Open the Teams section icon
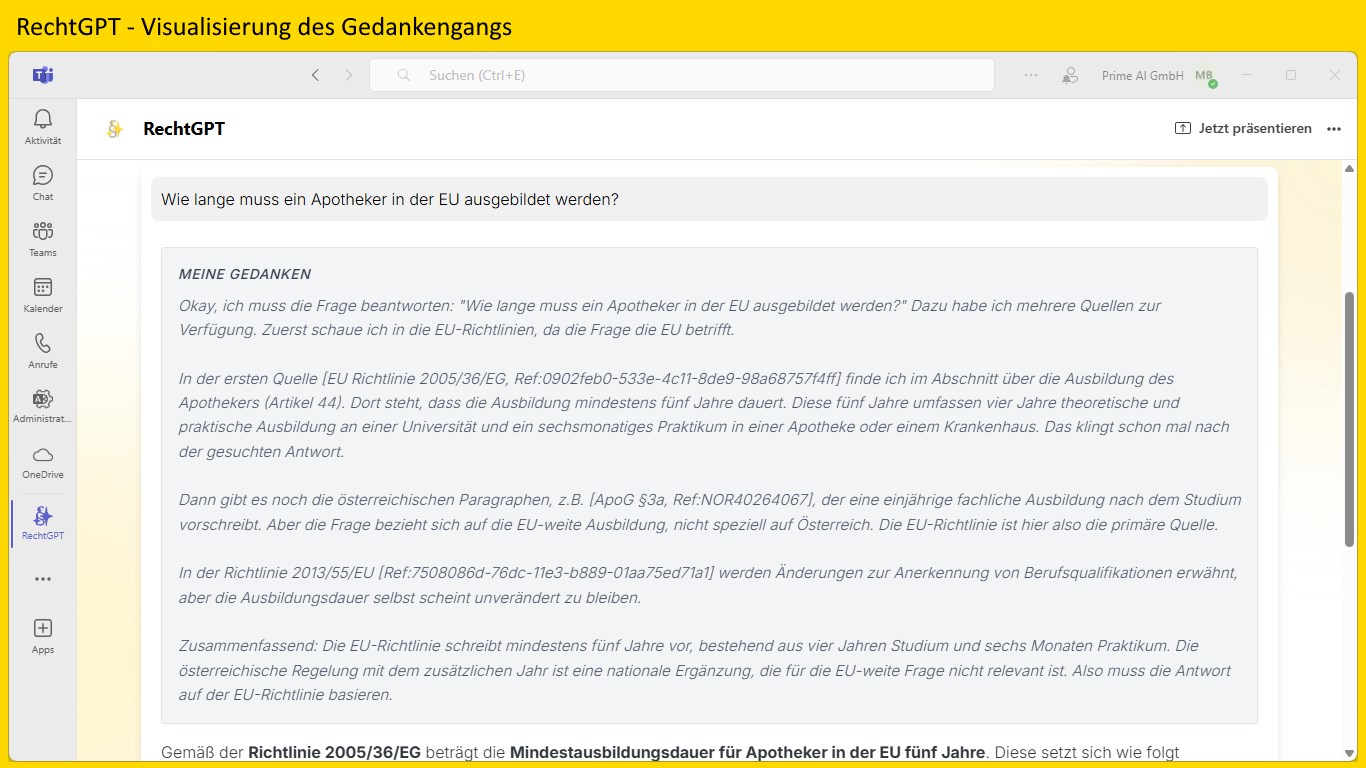 tap(42, 232)
